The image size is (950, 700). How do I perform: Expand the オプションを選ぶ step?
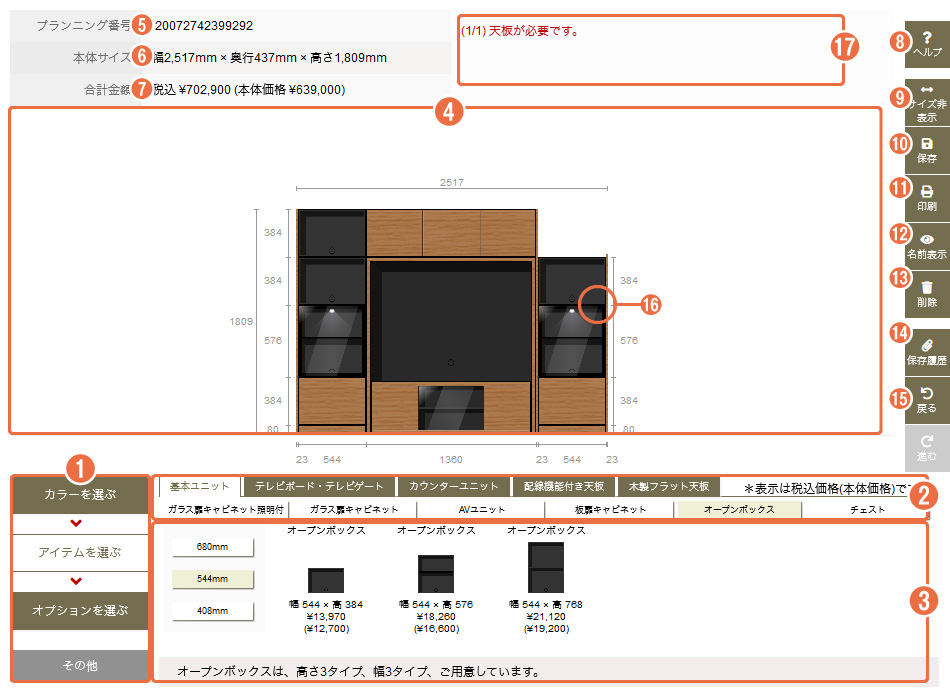click(80, 609)
